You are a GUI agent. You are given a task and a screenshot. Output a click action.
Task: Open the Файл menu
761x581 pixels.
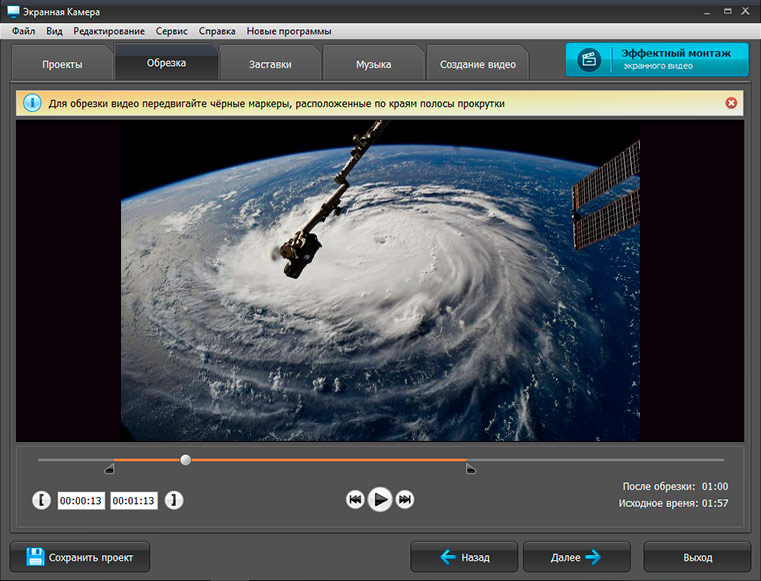(24, 31)
